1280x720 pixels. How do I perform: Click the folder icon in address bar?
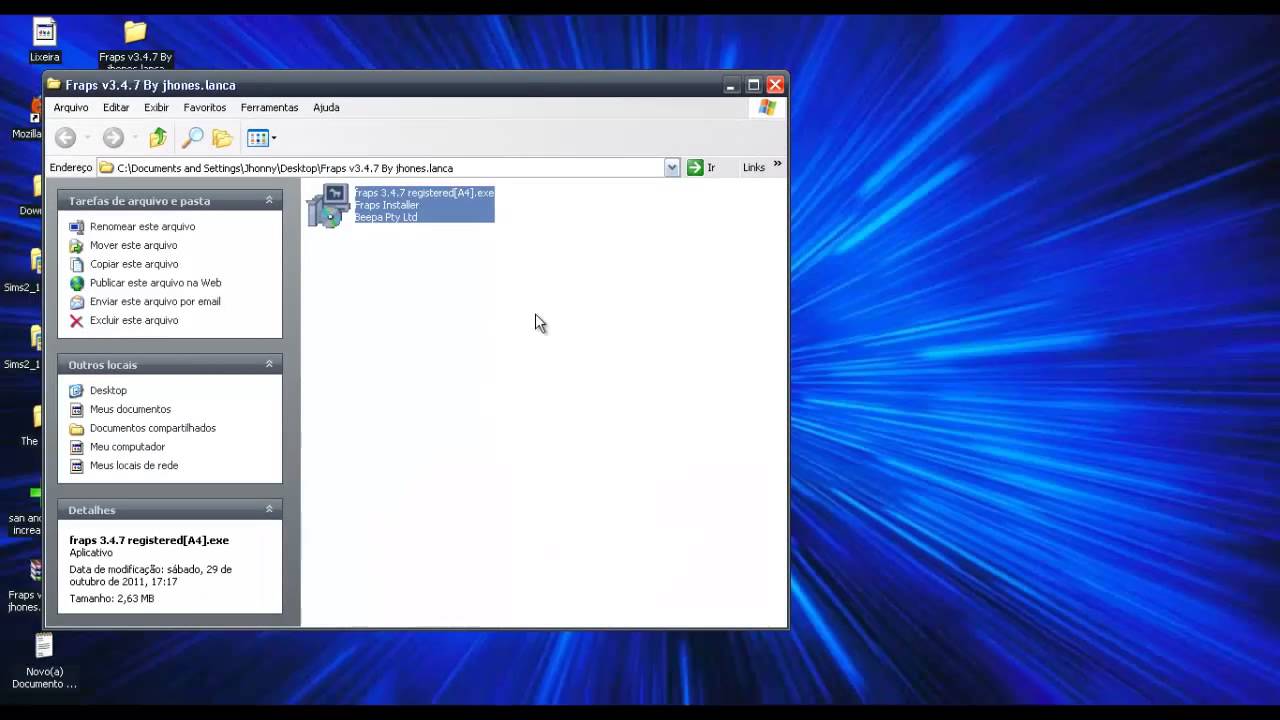coord(106,168)
